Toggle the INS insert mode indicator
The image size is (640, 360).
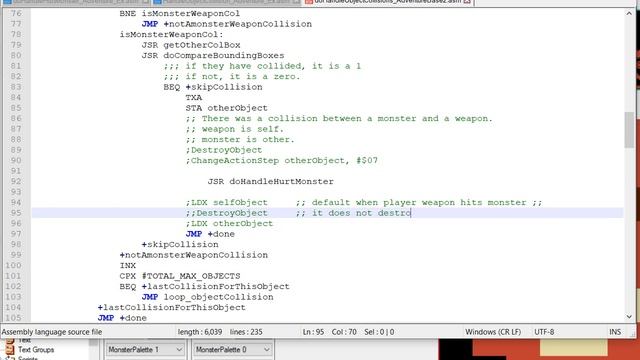pyautogui.click(x=615, y=332)
